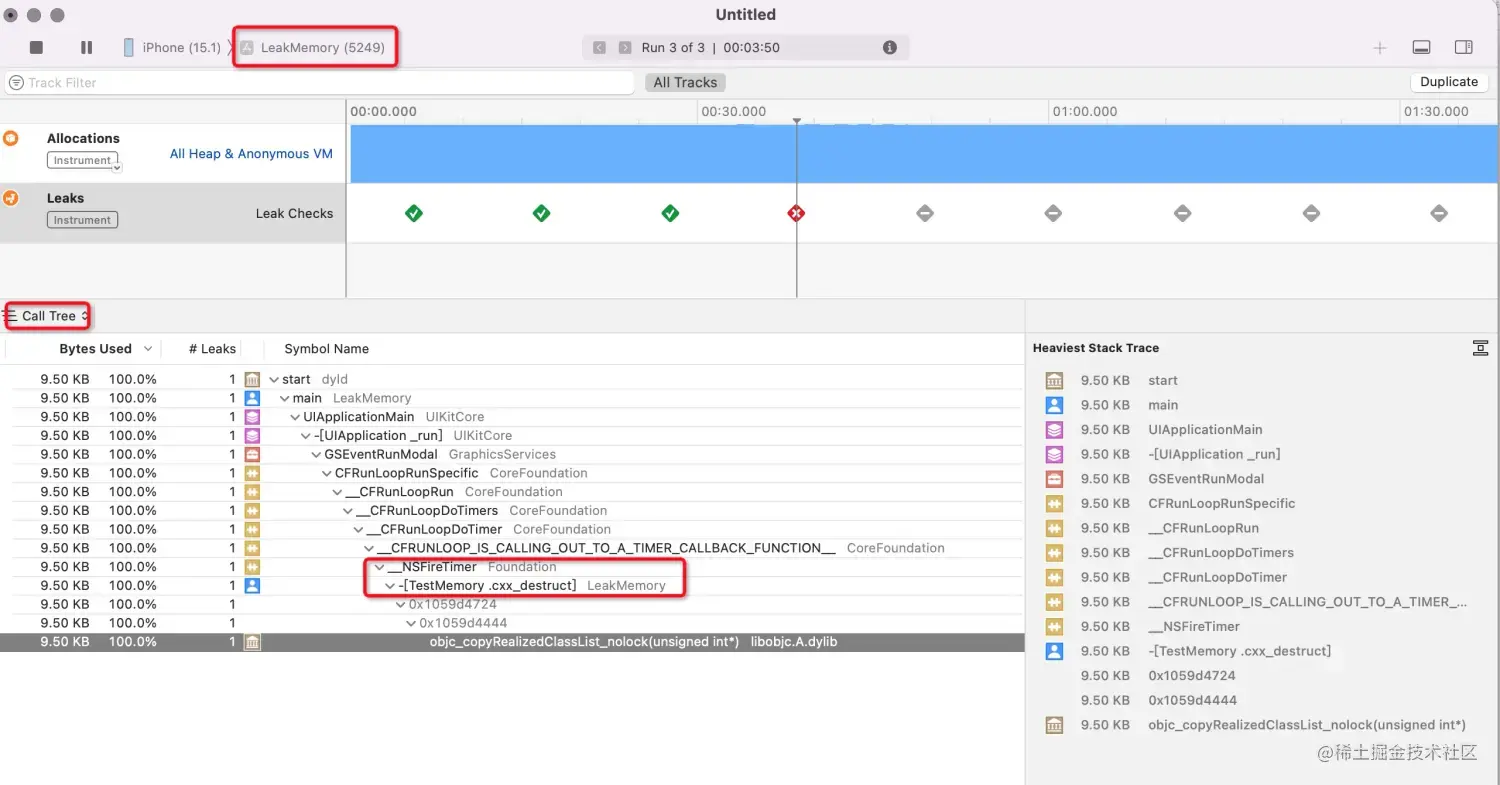The image size is (1500, 785).
Task: Collapse the __CFRunLoopDoTimer row
Action: [x=360, y=529]
